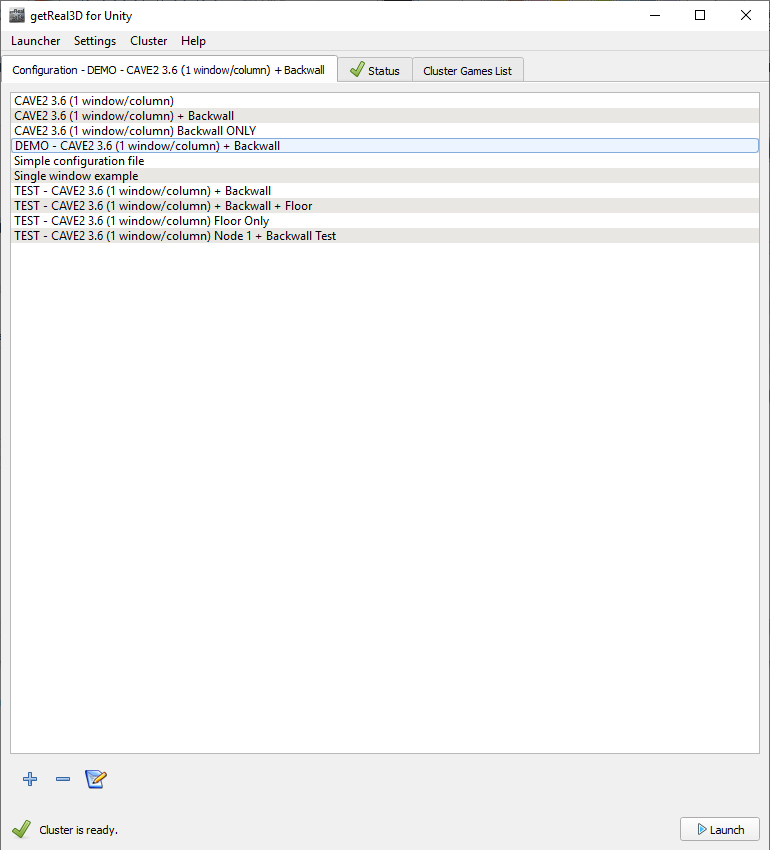Select 'DEMO - CAVE2 3.6 (1 window/column) + Backwall'

(384, 146)
